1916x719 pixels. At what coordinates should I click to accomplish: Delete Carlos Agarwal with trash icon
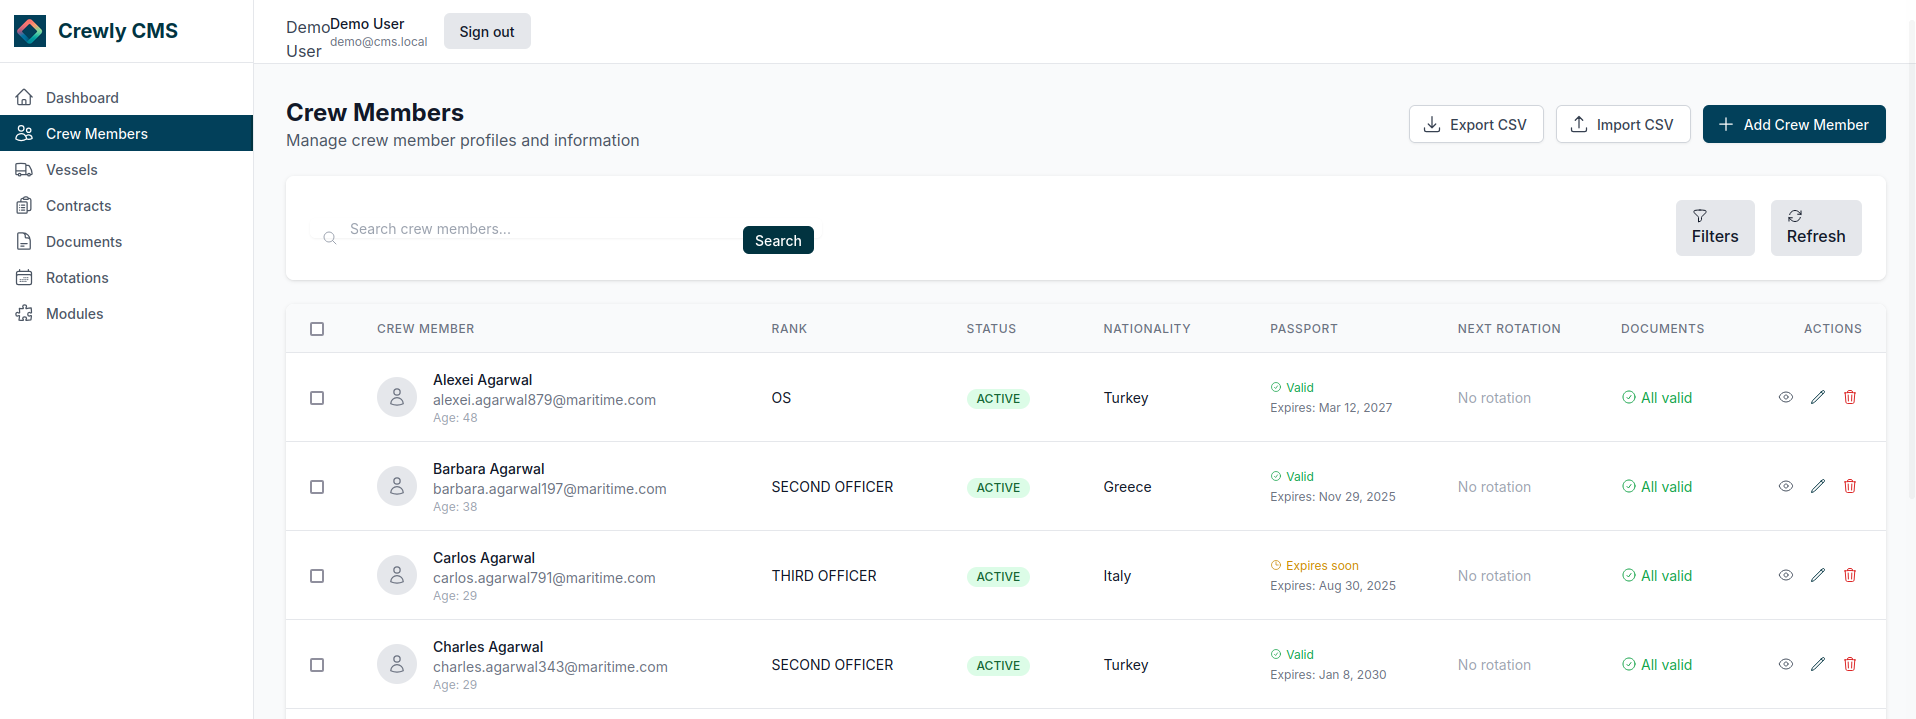[1850, 575]
